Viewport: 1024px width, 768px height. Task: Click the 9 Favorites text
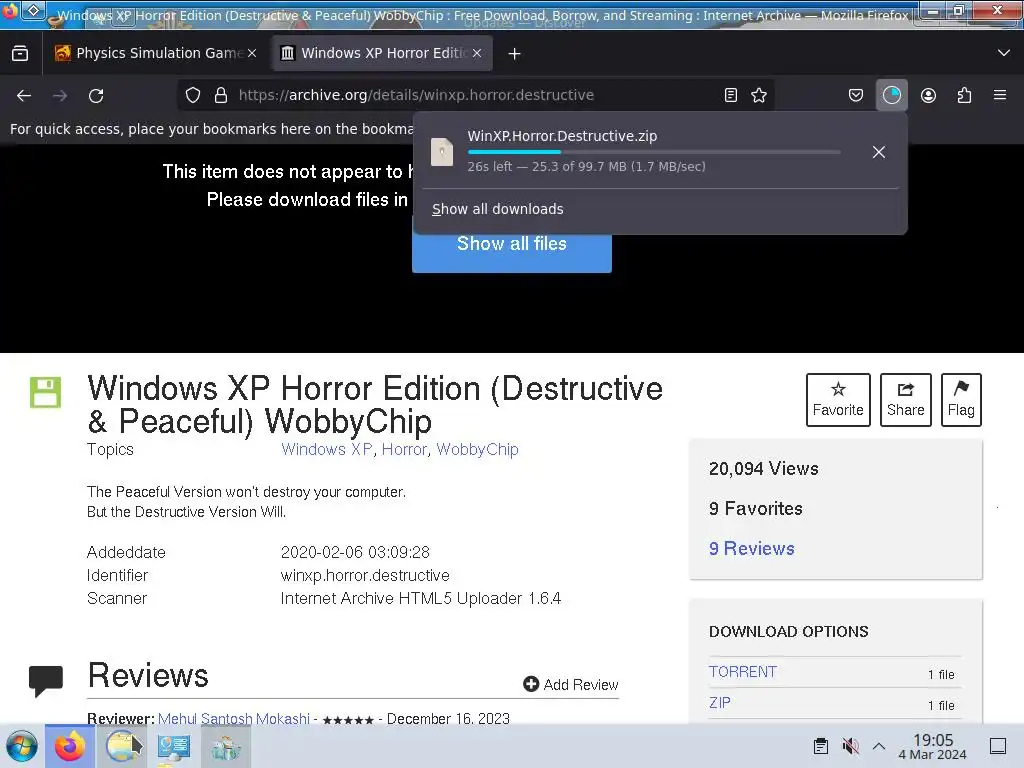[756, 509]
